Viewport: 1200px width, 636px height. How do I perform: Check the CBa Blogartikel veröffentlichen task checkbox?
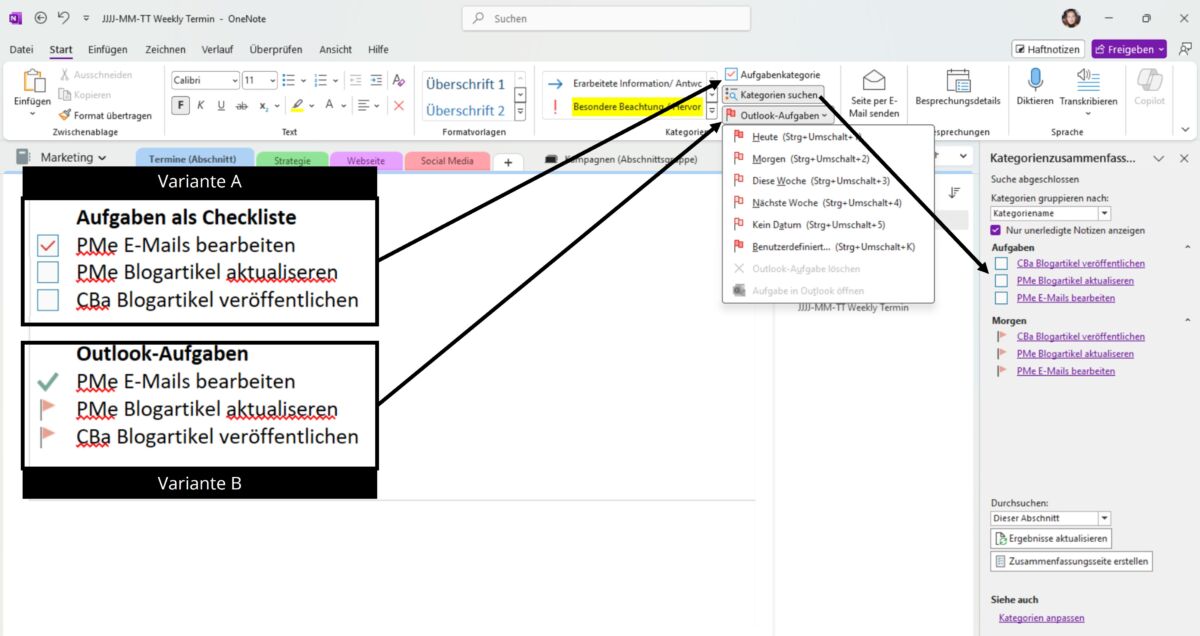pyautogui.click(x=1000, y=263)
